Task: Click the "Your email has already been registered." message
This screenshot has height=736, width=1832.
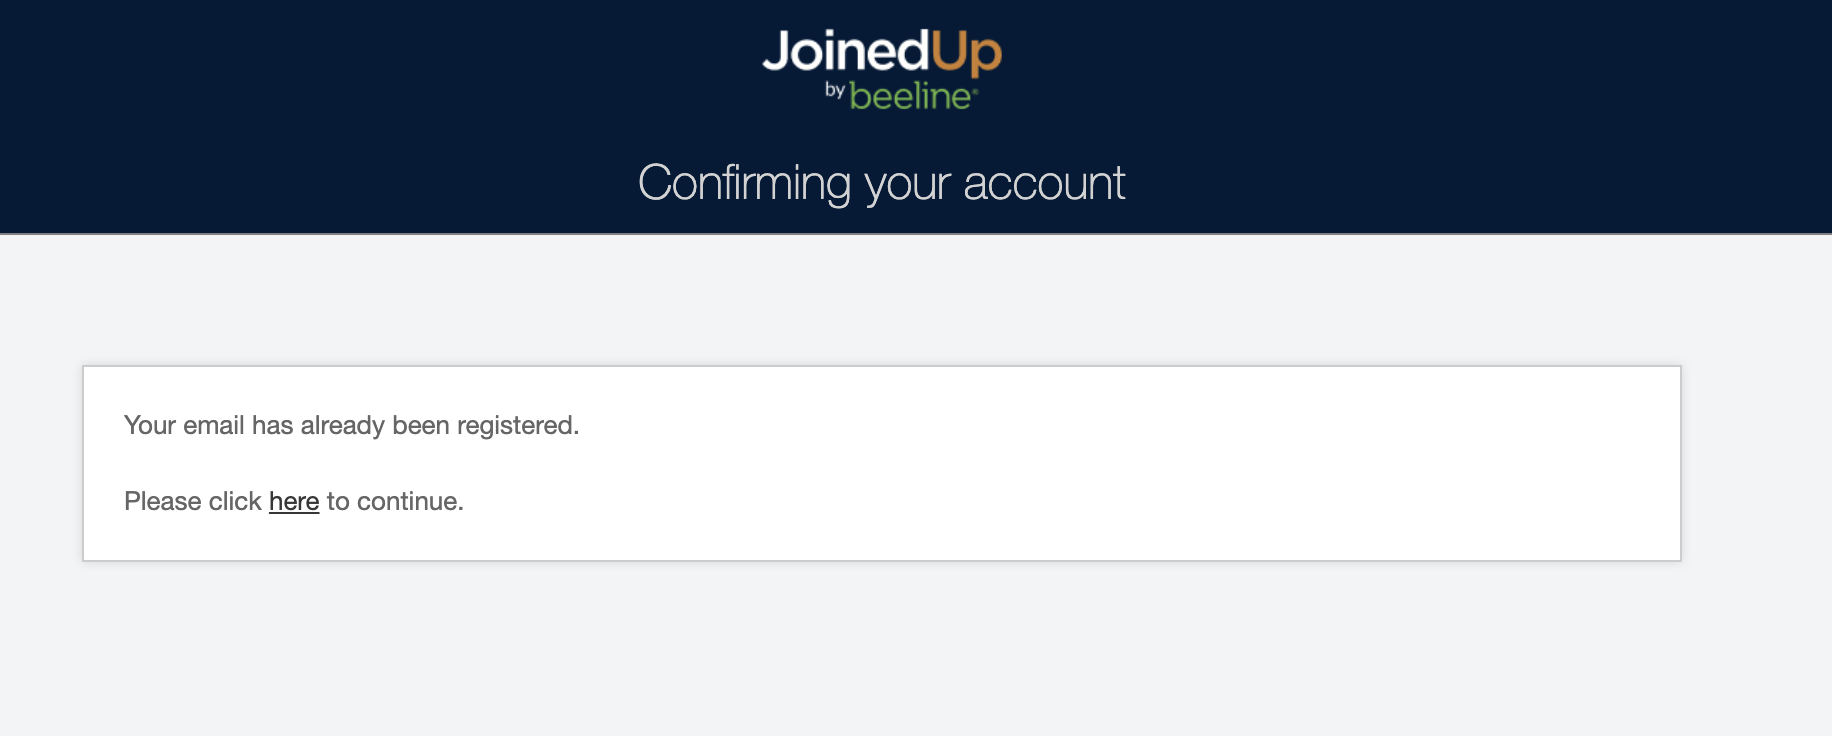Action: pos(351,425)
